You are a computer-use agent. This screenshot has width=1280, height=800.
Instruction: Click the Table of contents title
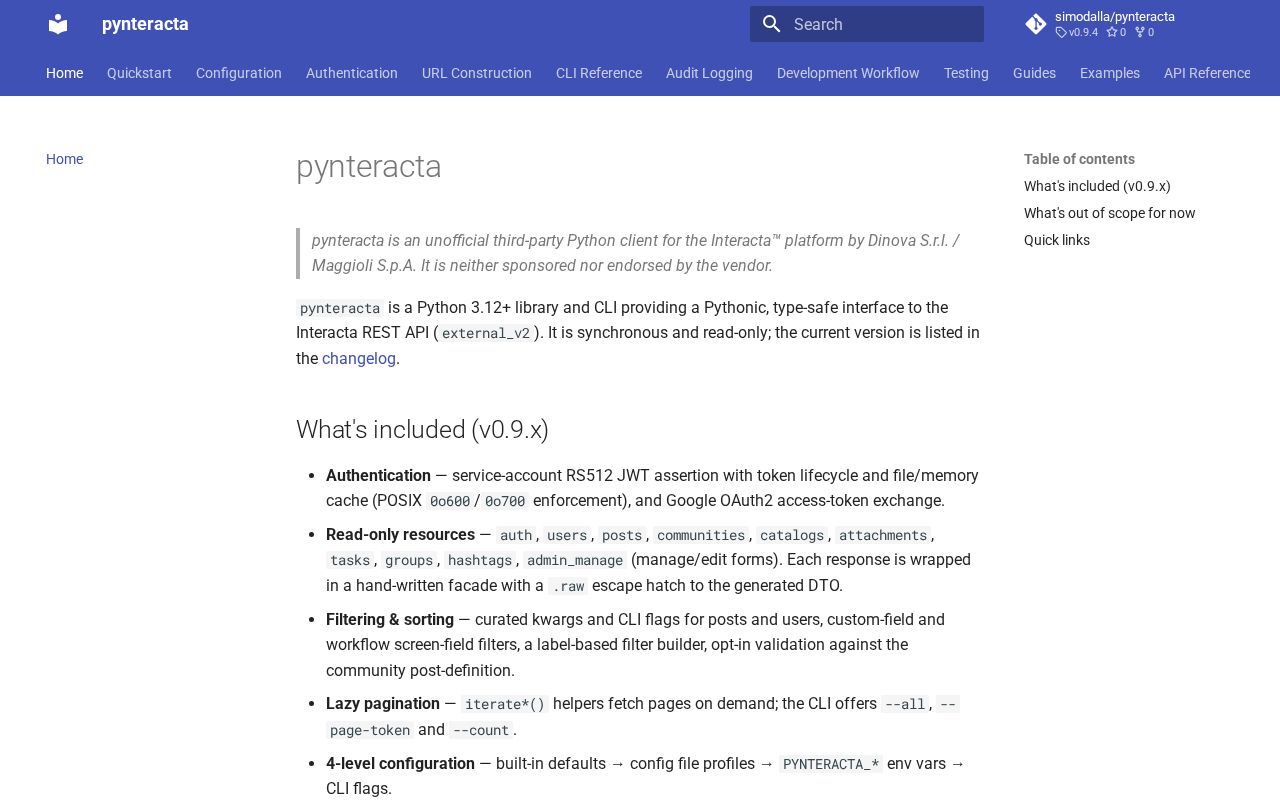point(1079,159)
